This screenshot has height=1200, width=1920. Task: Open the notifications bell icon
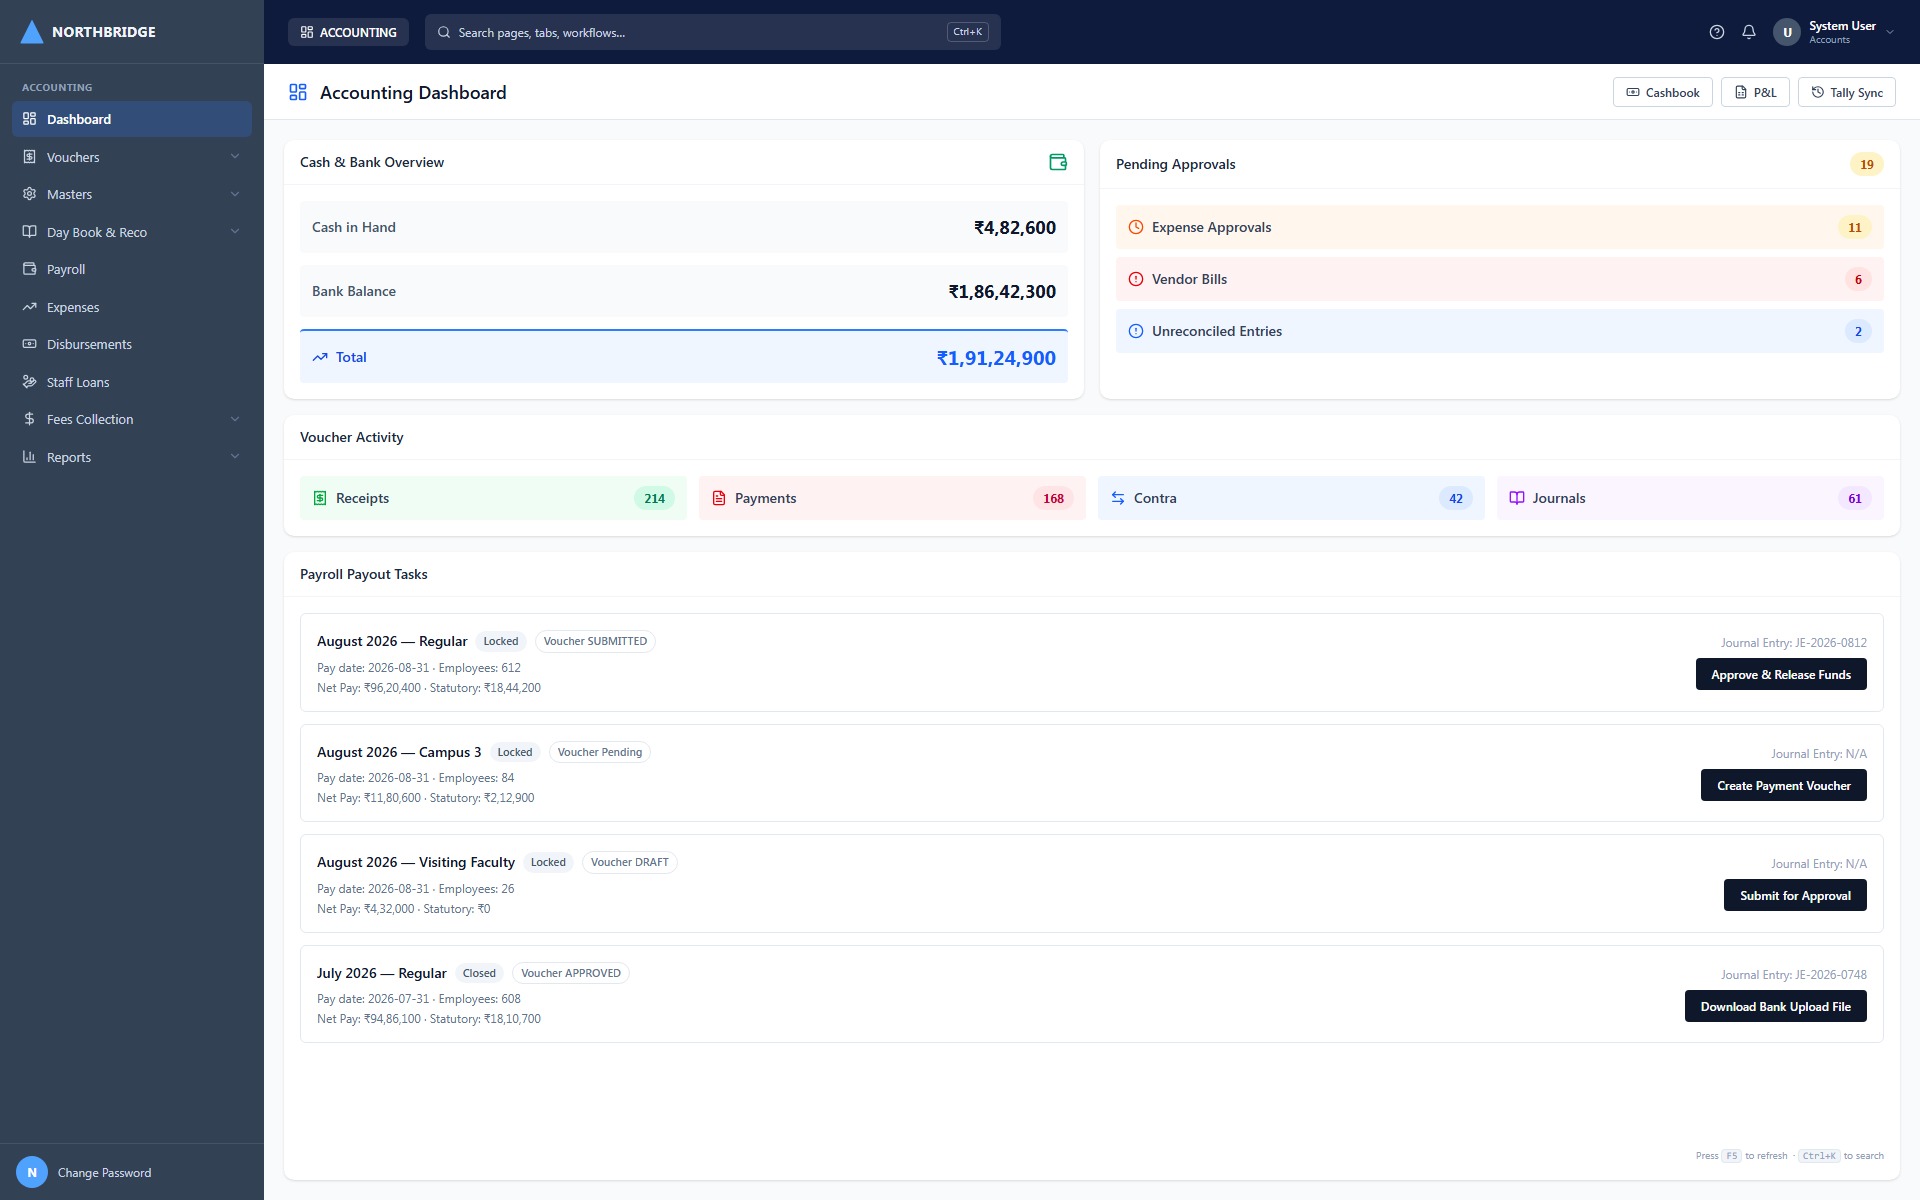[x=1749, y=32]
